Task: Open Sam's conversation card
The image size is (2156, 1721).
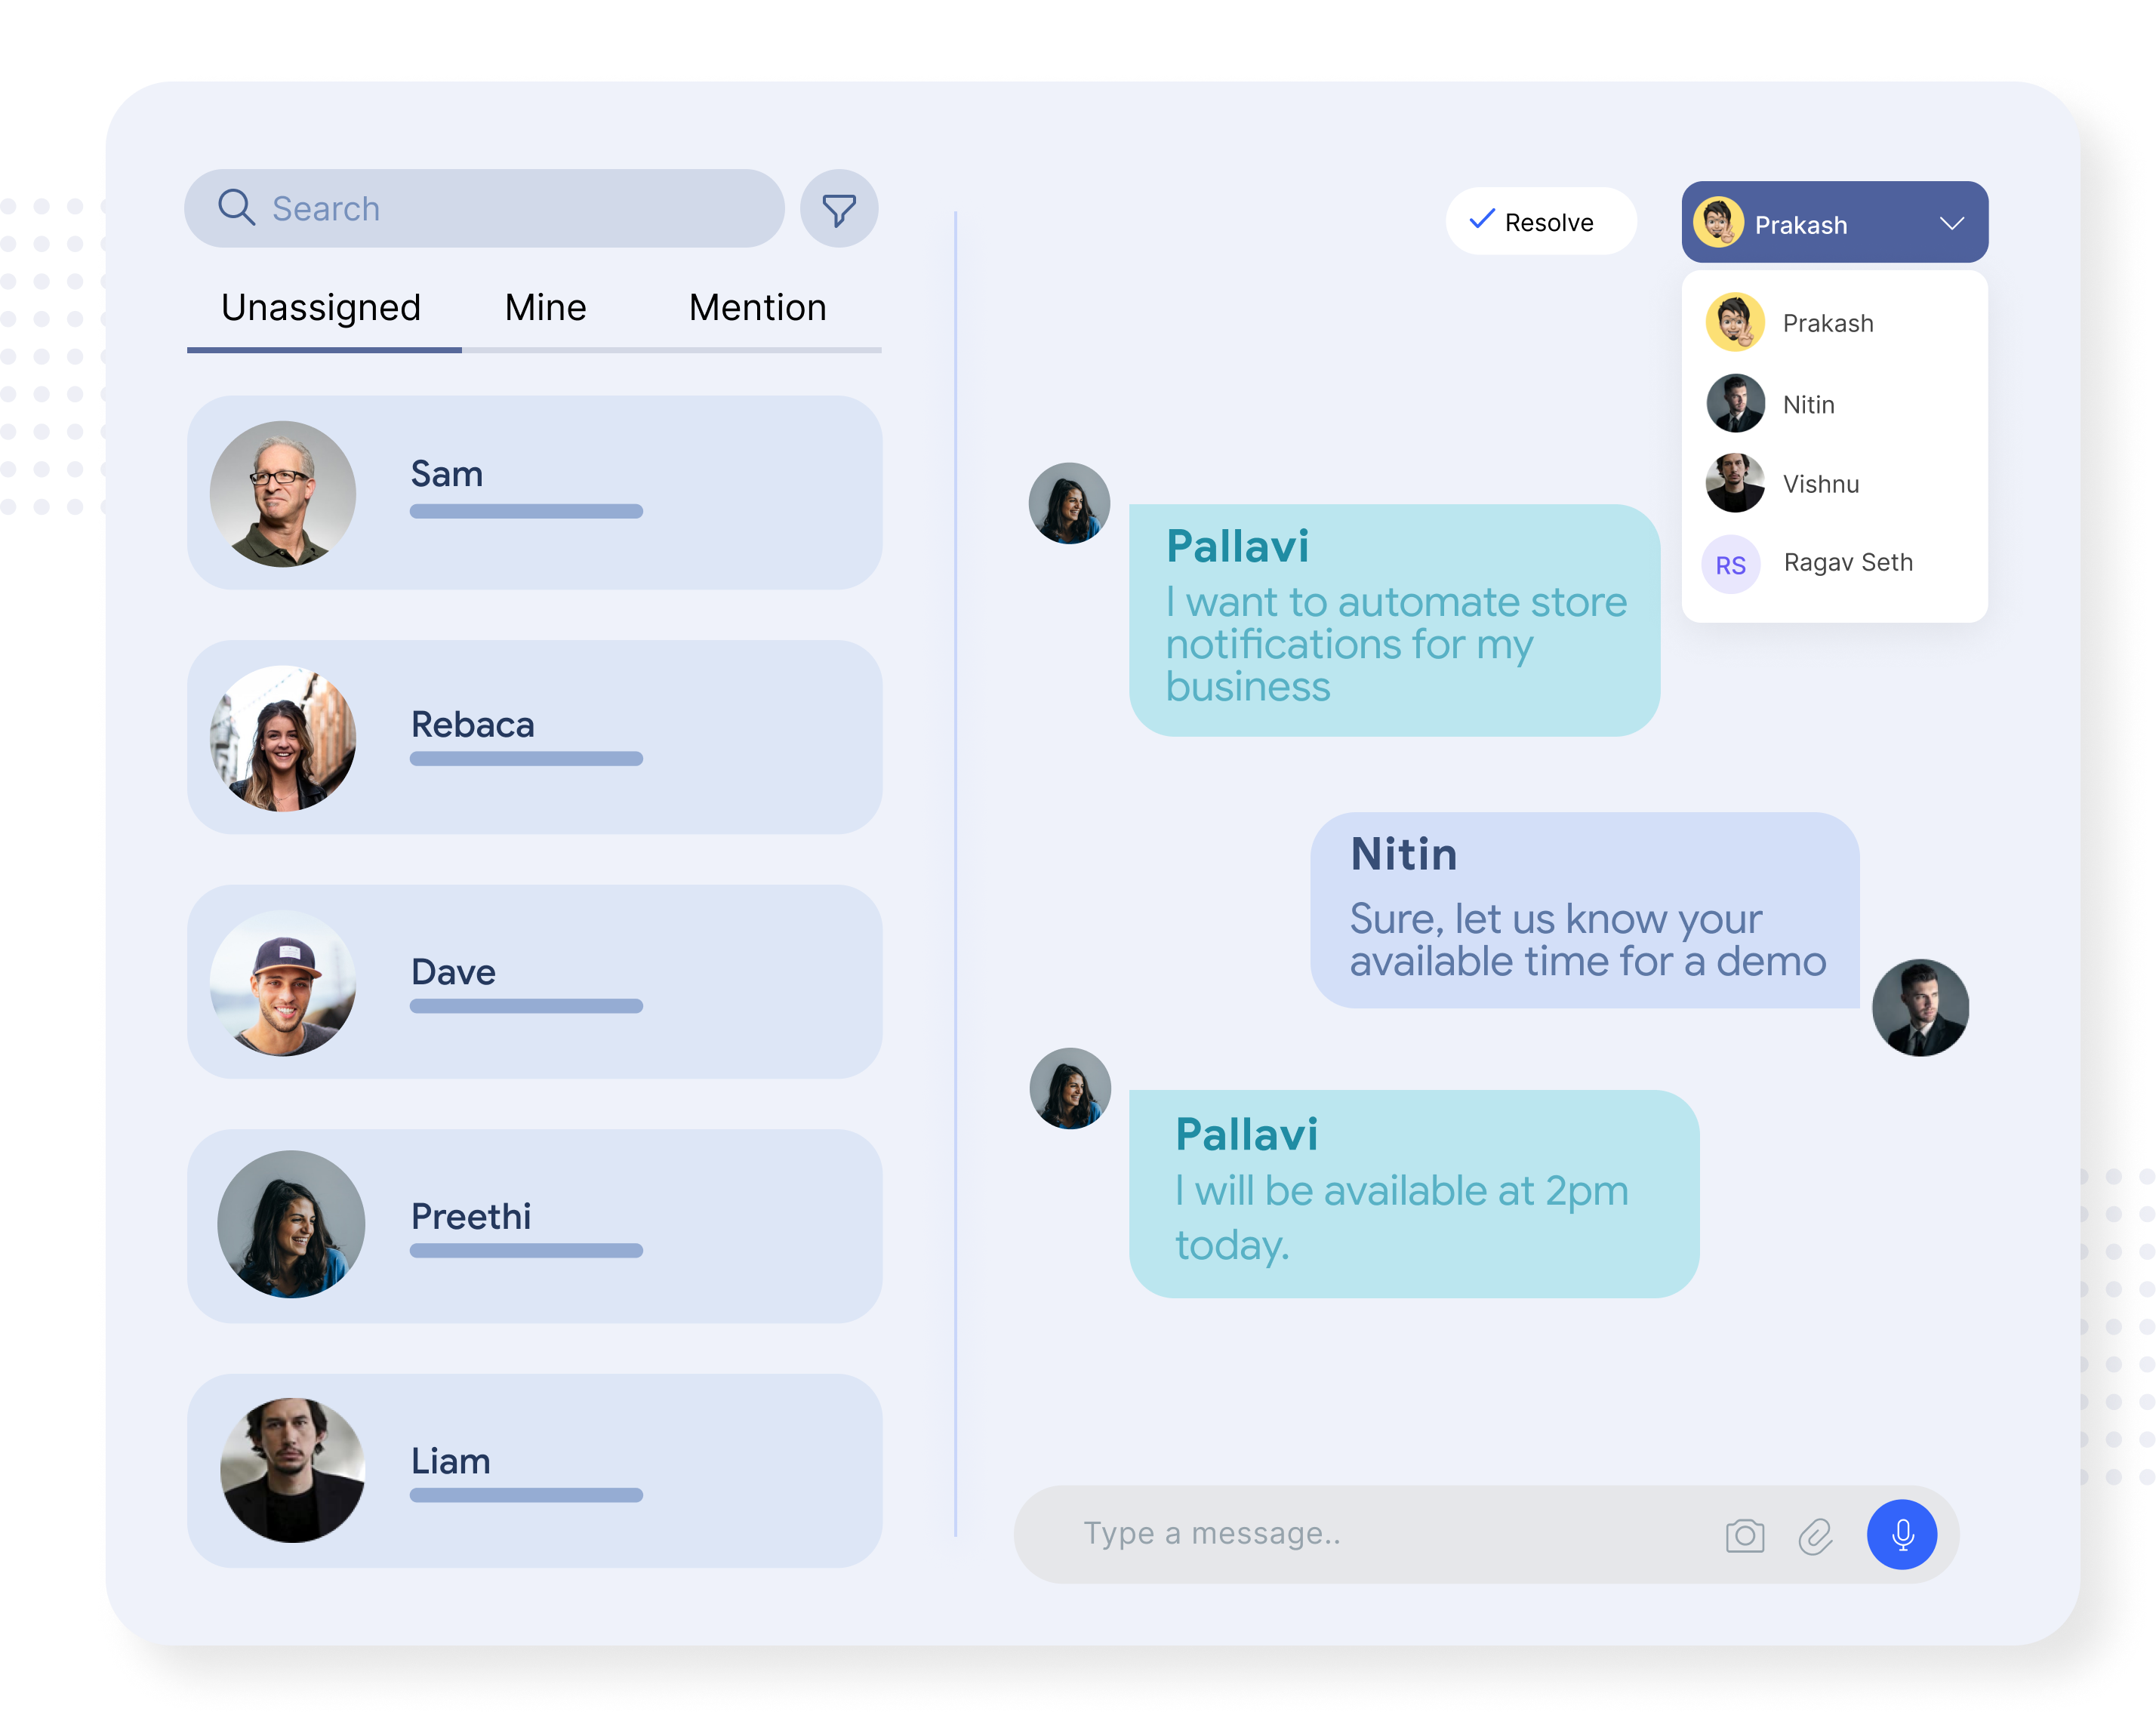Action: 534,493
